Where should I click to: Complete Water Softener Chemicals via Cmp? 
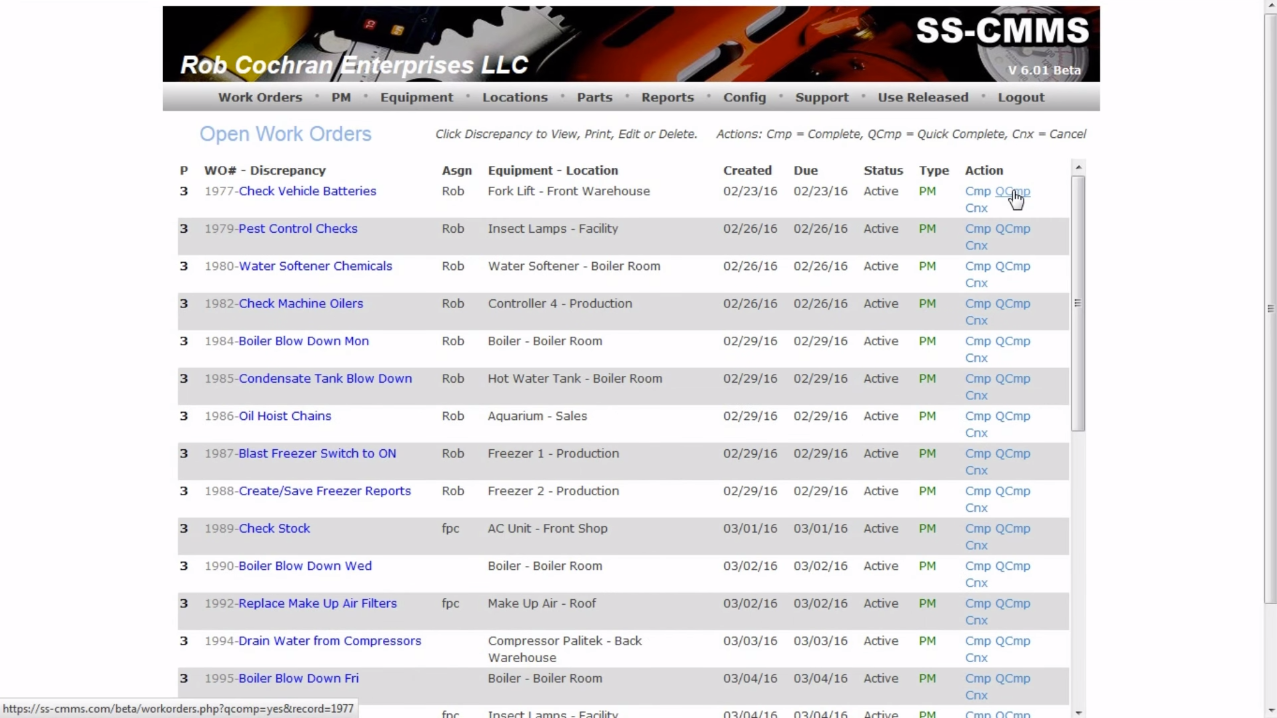tap(978, 266)
